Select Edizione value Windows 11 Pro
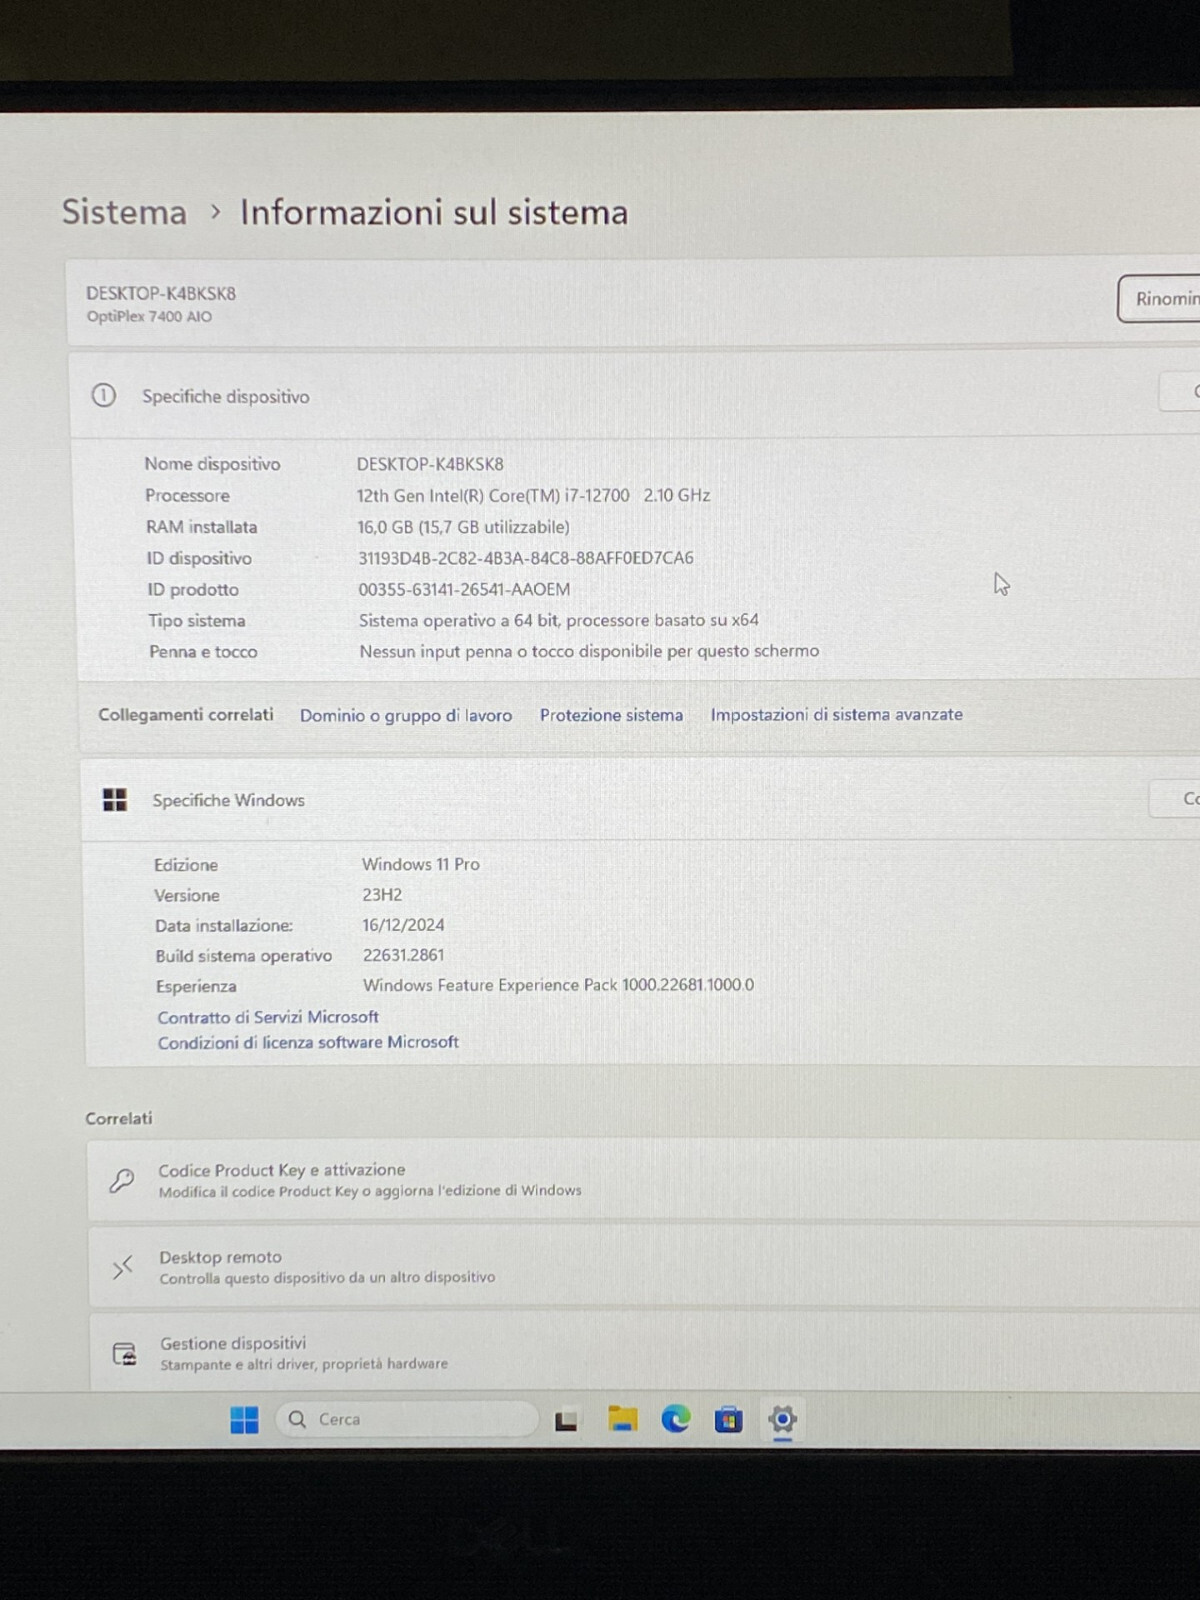The width and height of the screenshot is (1200, 1600). 421,864
